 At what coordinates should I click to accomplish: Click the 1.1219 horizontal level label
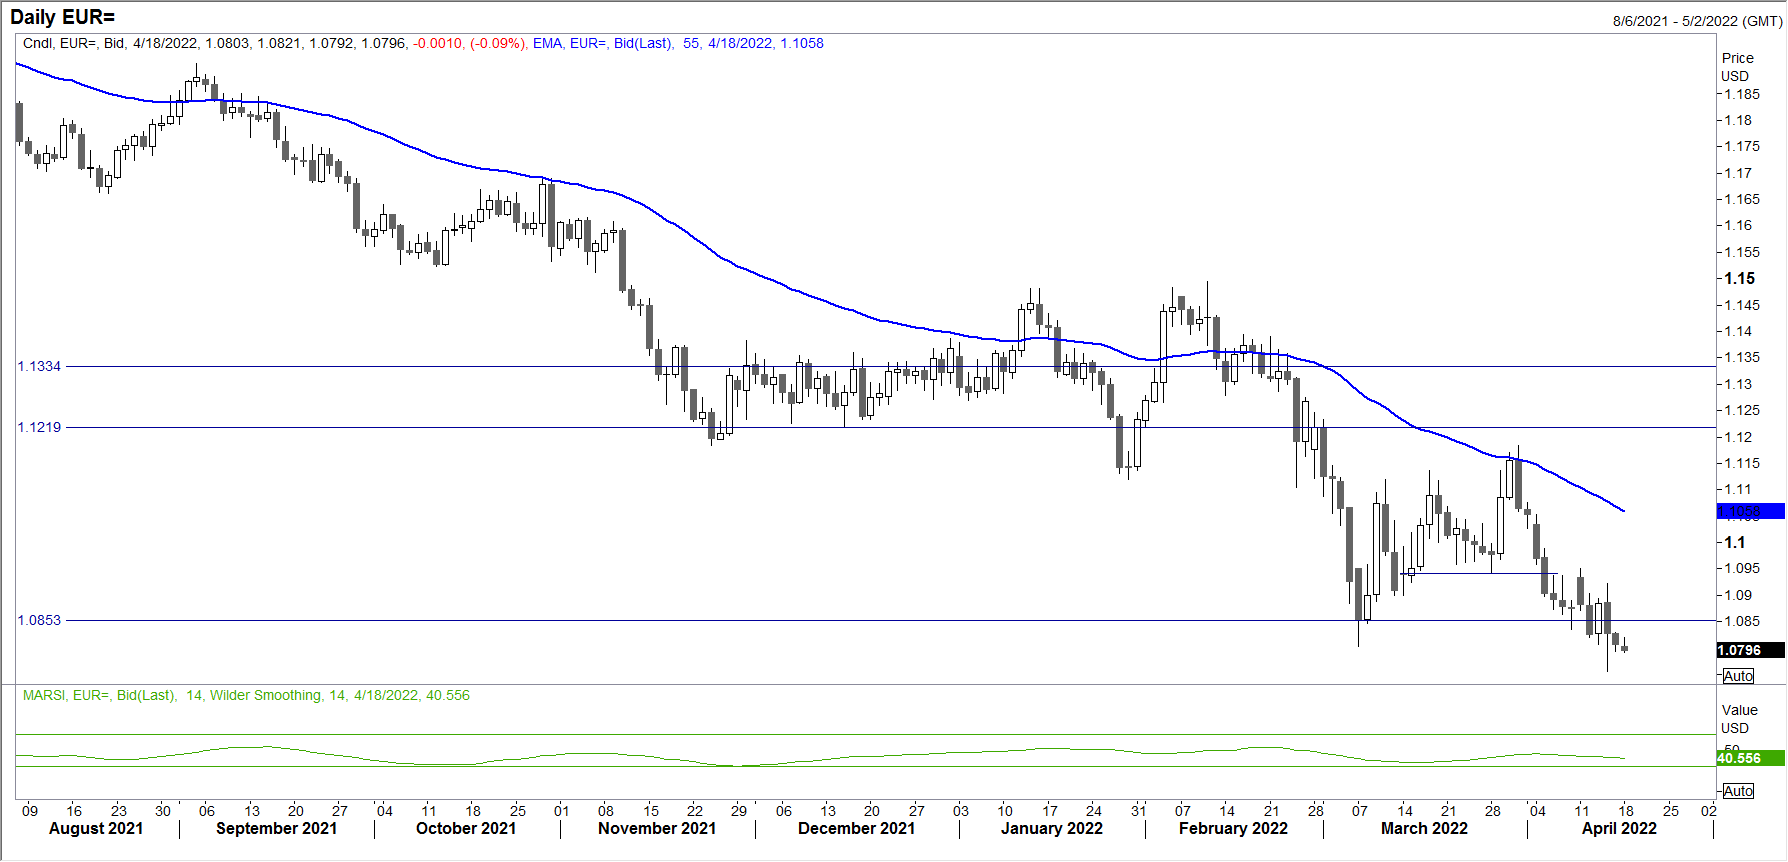pyautogui.click(x=39, y=427)
